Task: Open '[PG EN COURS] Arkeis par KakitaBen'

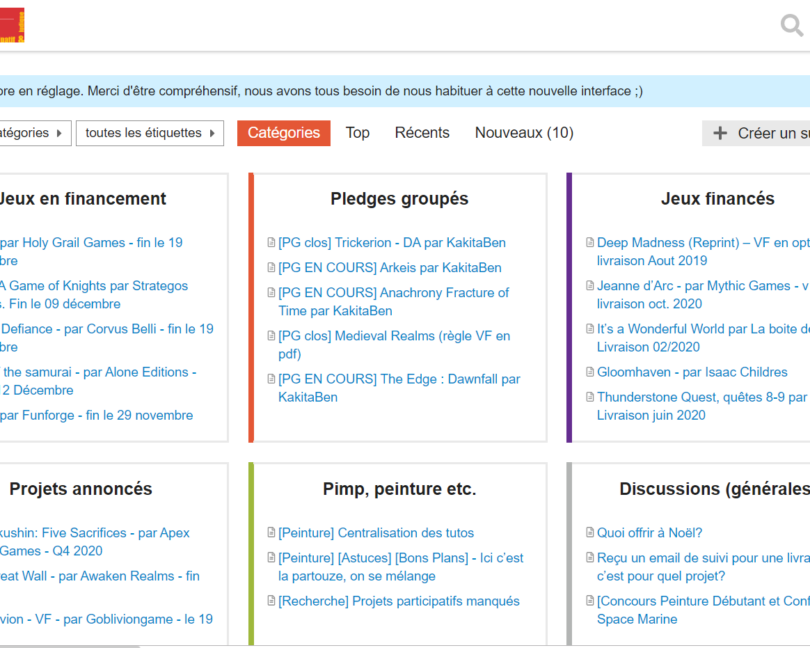Action: pos(390,268)
